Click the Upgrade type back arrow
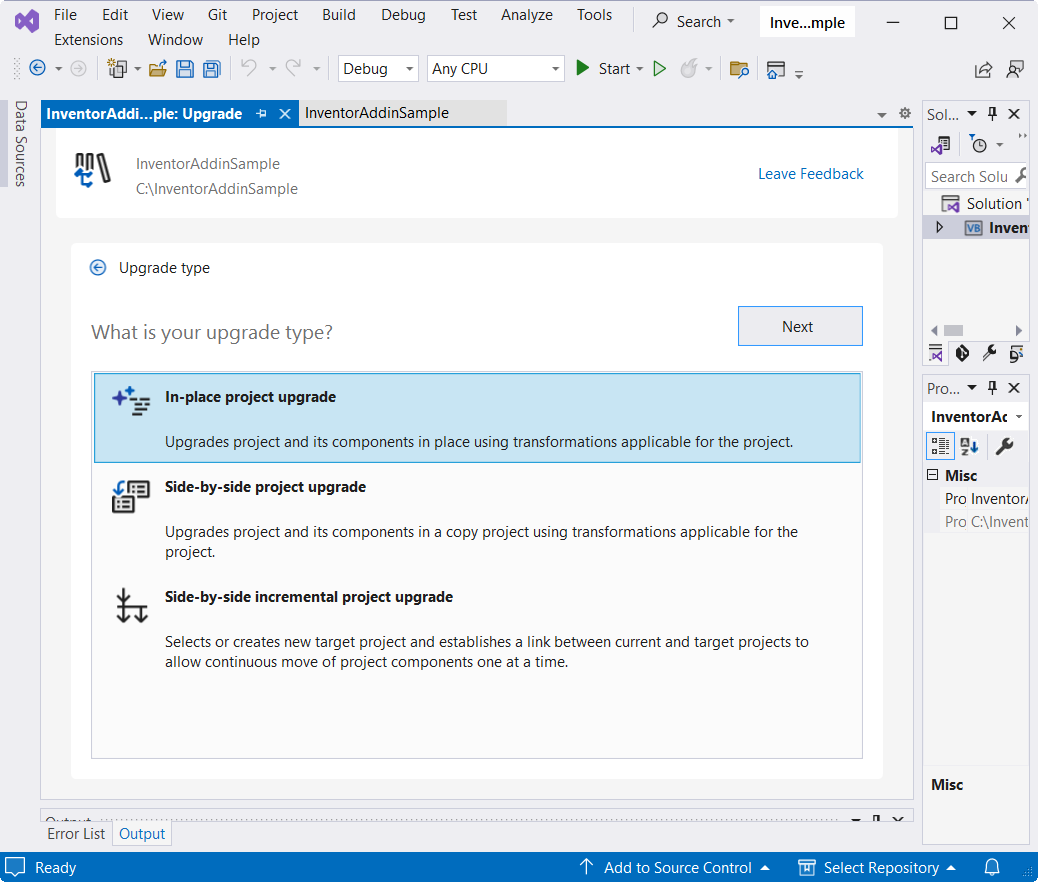 click(98, 268)
